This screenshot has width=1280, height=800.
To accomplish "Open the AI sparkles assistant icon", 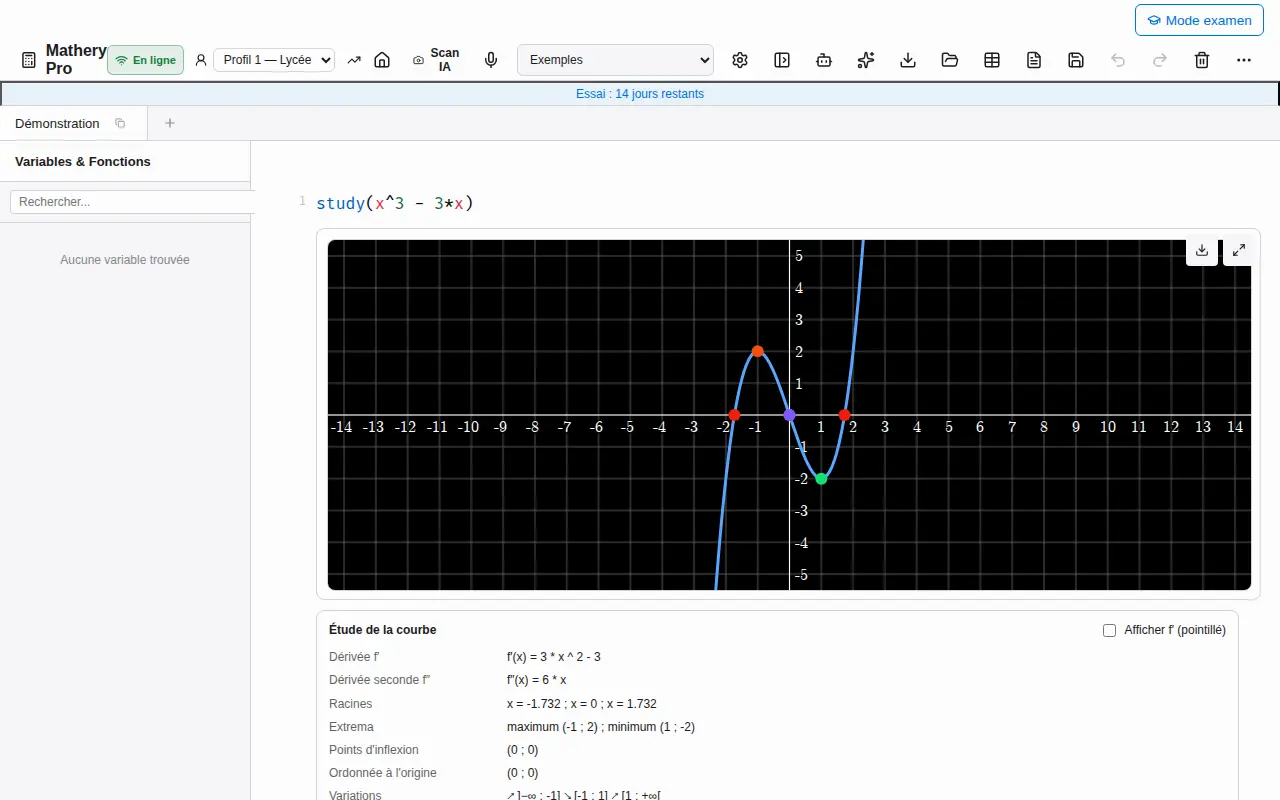I will pyautogui.click(x=866, y=60).
